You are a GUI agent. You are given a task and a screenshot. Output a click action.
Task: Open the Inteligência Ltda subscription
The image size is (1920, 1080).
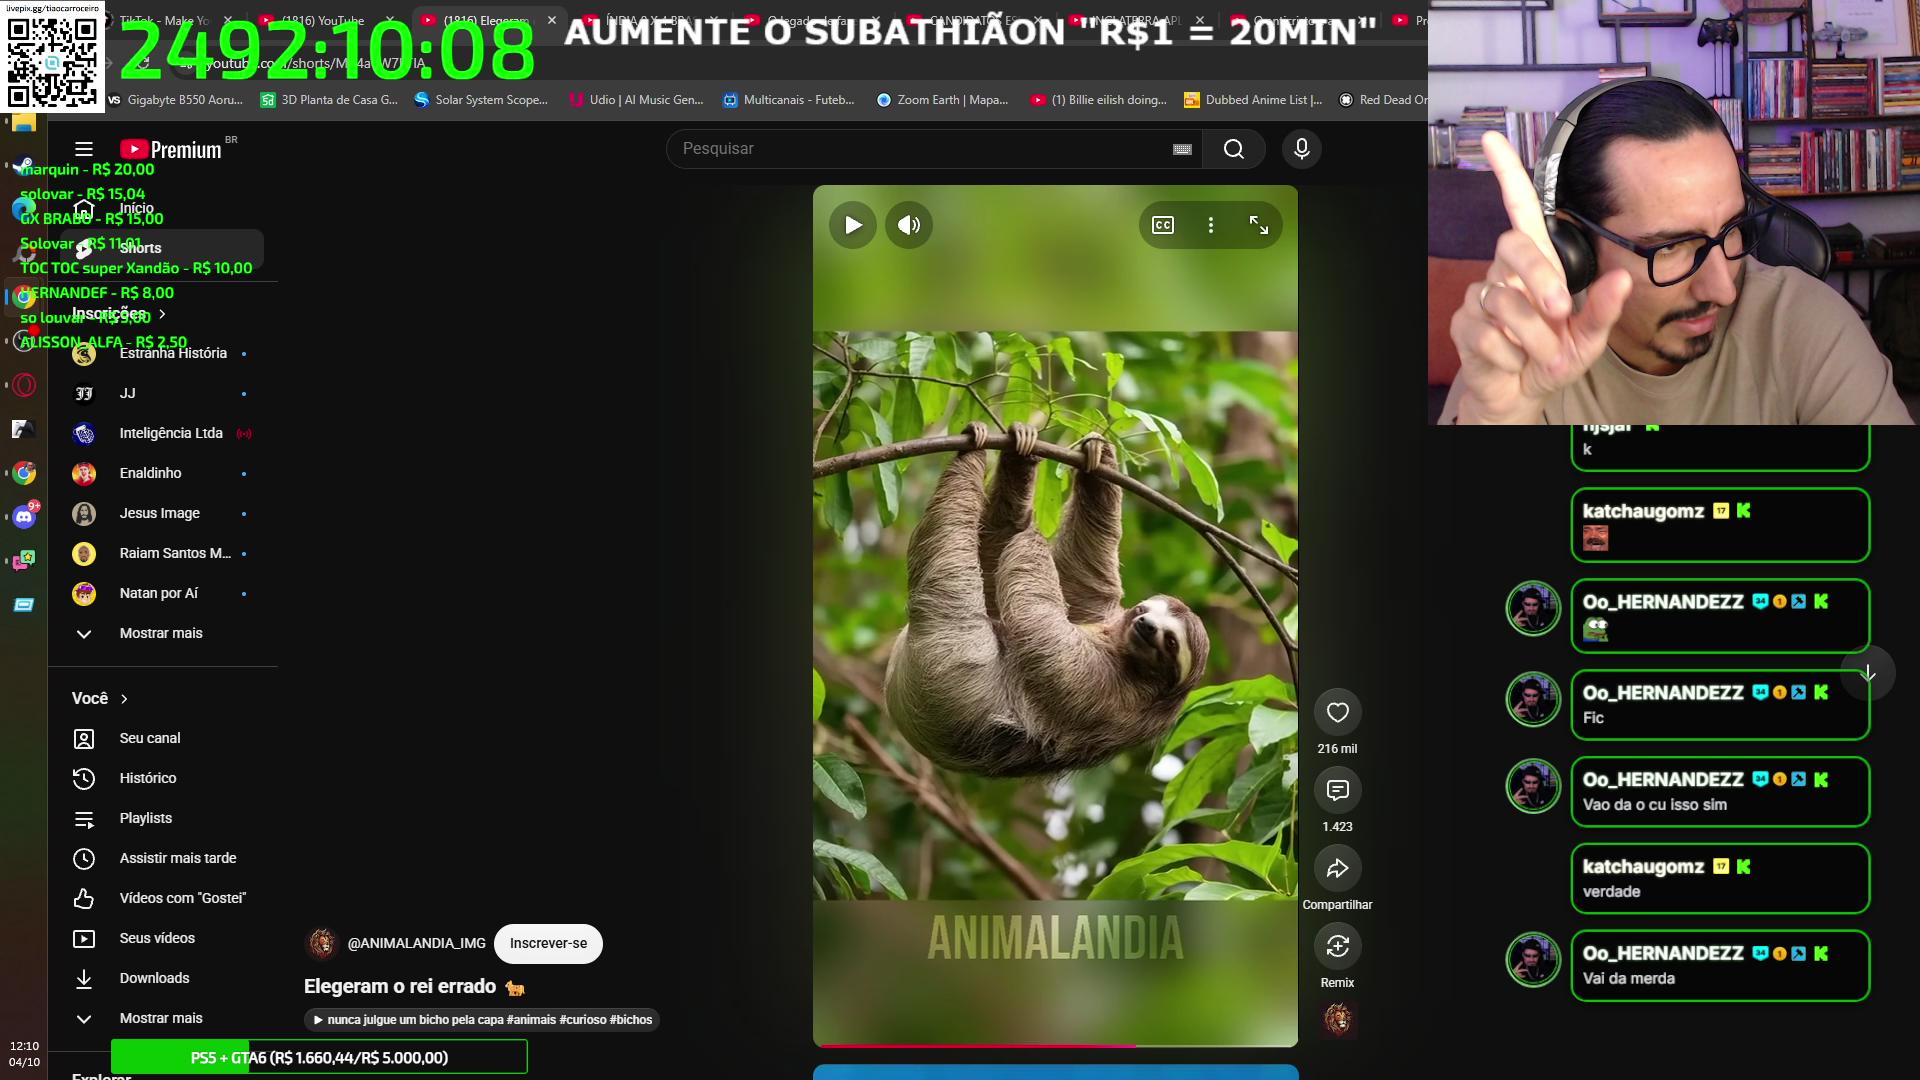coord(160,433)
